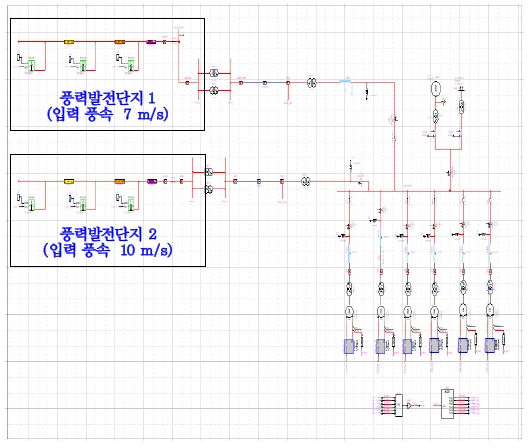Image resolution: width=528 pixels, height=448 pixels.
Task: Select vertical resistor beside sixth feeder control block
Action: (503, 339)
